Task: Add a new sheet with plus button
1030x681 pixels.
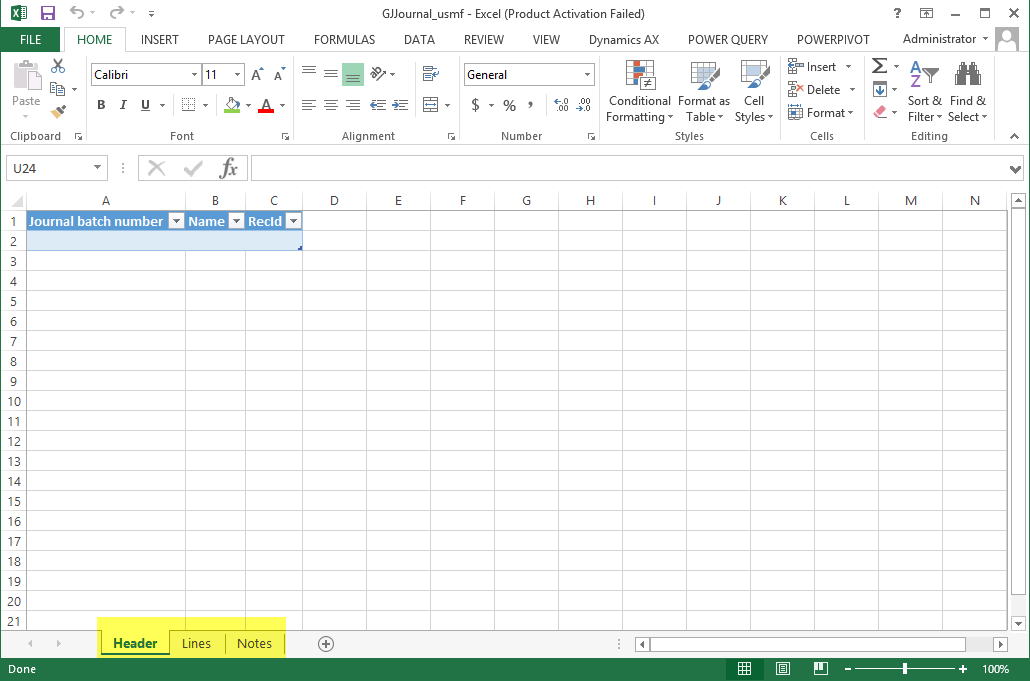Action: [x=325, y=643]
